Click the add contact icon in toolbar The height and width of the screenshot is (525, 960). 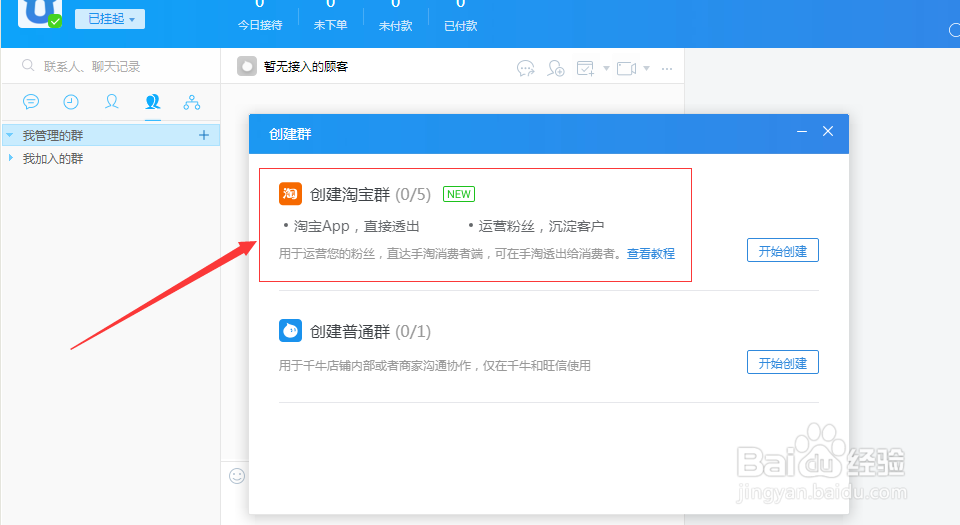click(555, 68)
